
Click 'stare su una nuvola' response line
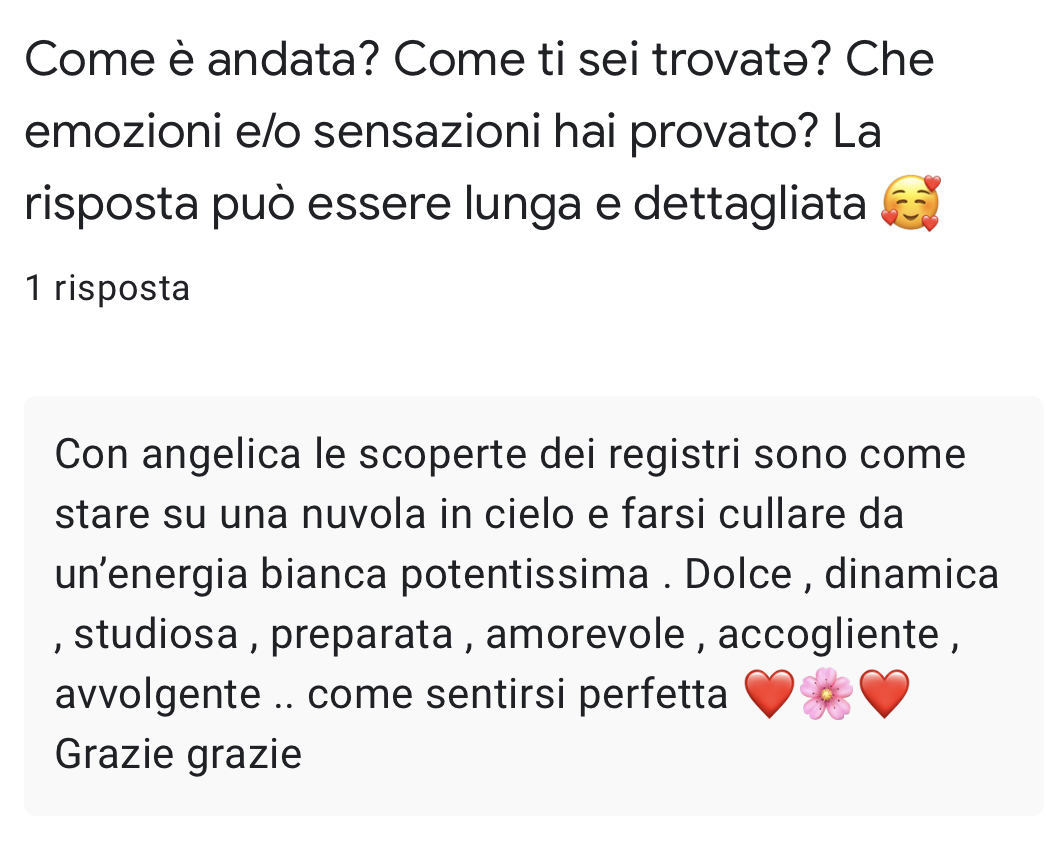coord(240,514)
